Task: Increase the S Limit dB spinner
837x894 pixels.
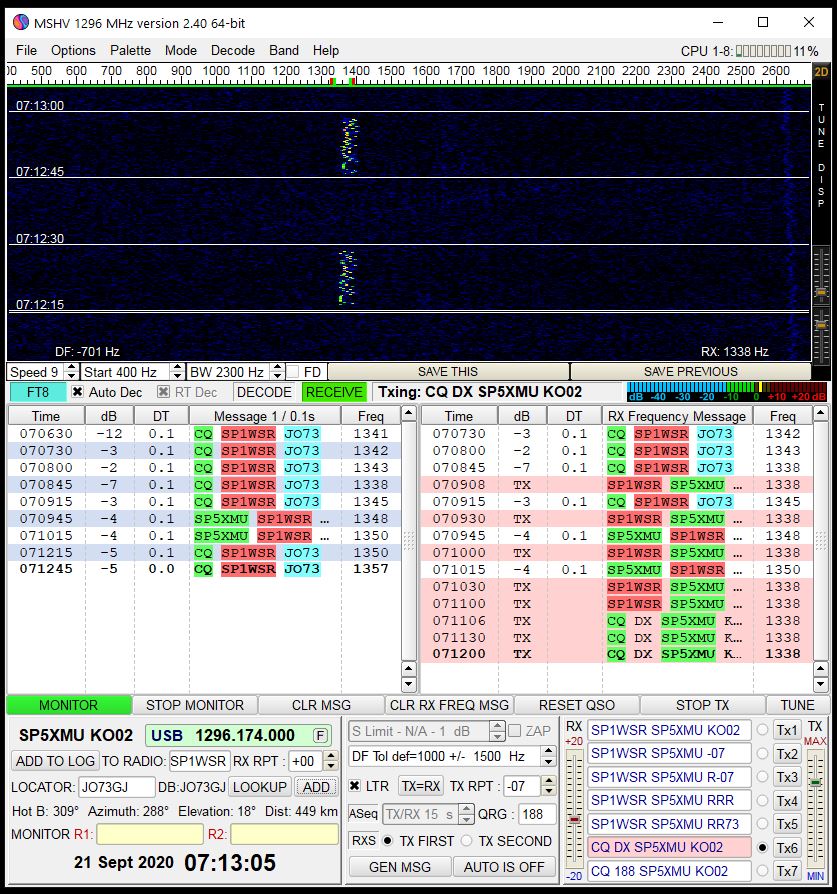Action: (497, 726)
